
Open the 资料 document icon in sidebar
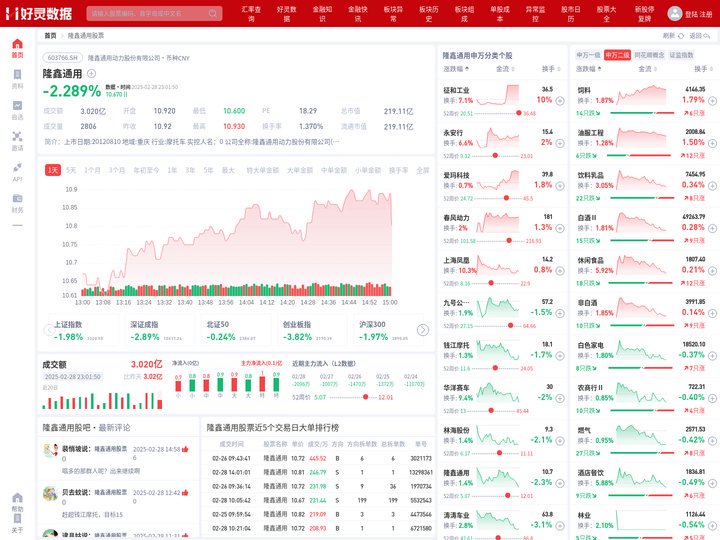coord(17,75)
